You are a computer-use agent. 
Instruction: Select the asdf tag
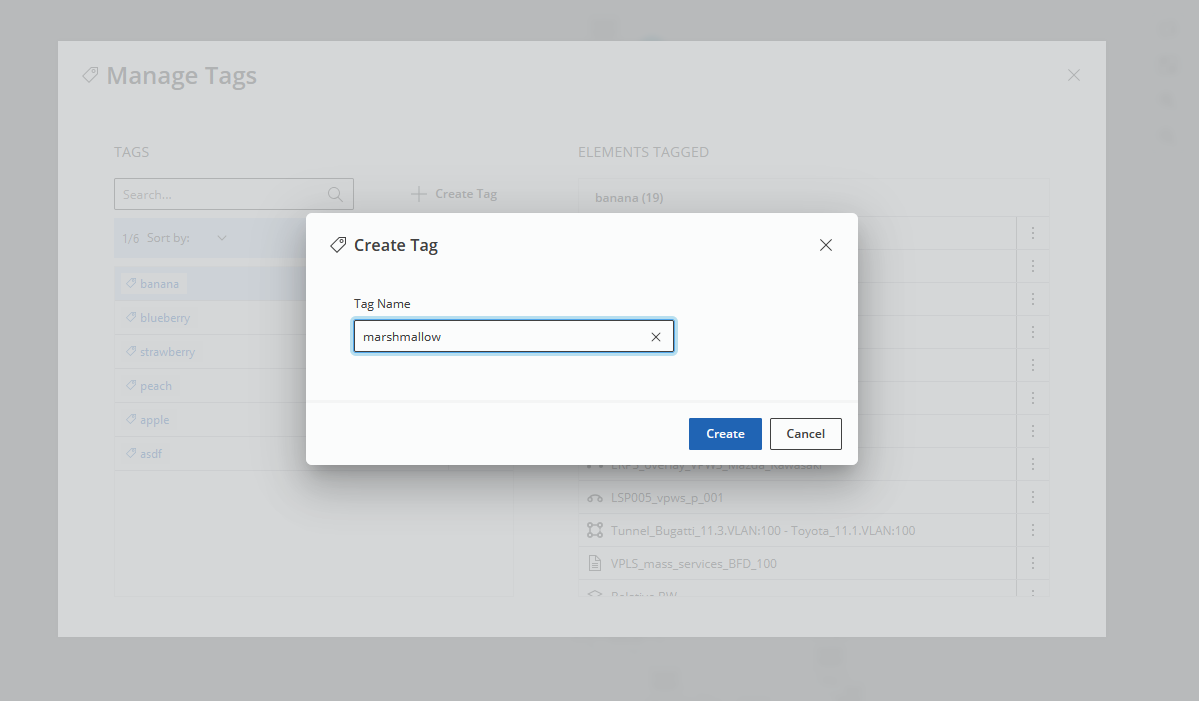point(150,454)
